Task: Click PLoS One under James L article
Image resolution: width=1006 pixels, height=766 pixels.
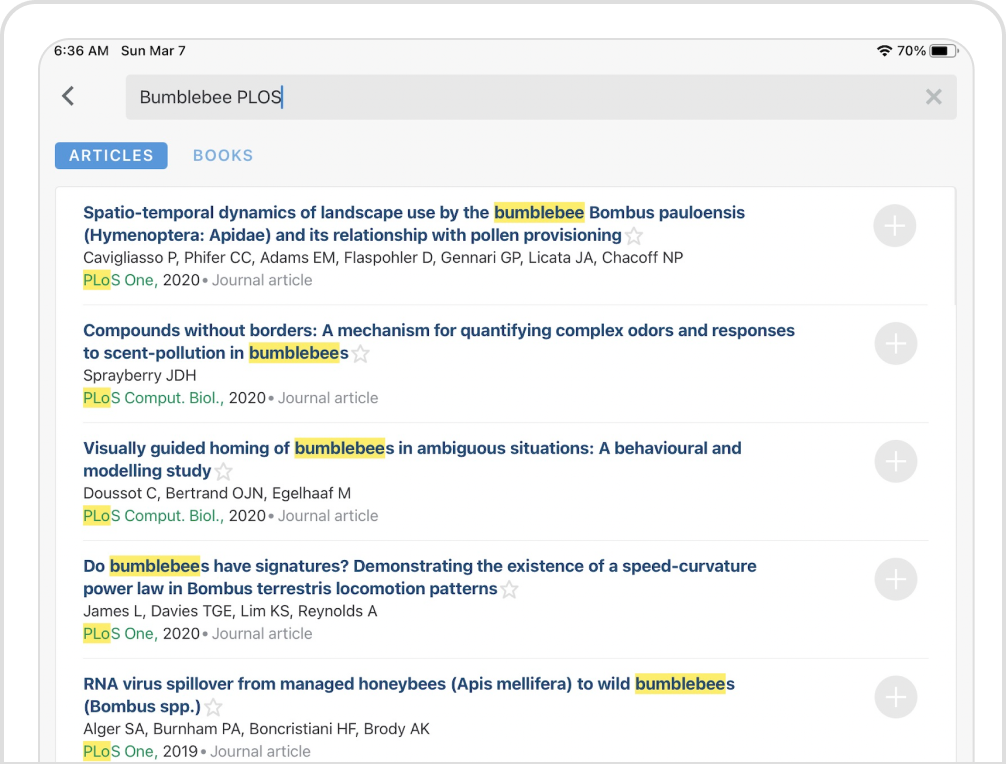Action: [120, 634]
